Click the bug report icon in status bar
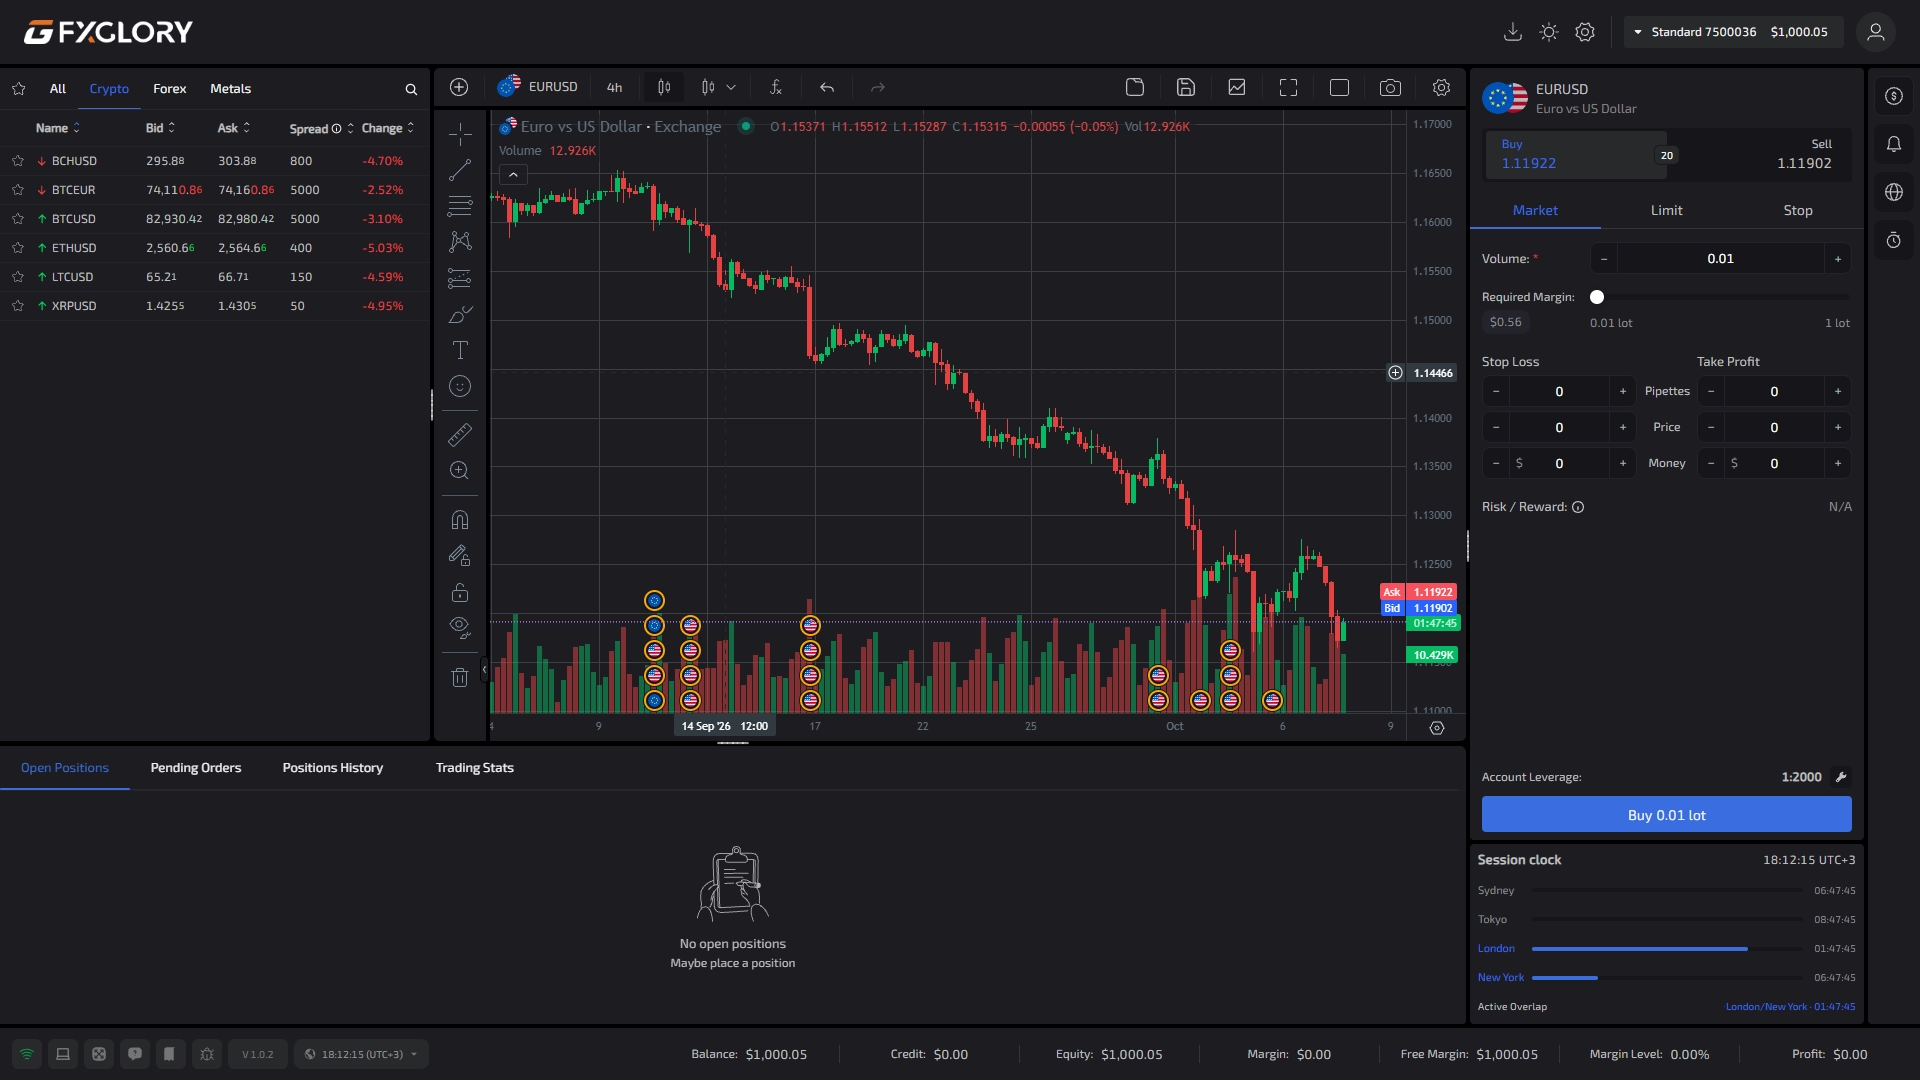Screen dimensions: 1920x1080 [x=207, y=1054]
